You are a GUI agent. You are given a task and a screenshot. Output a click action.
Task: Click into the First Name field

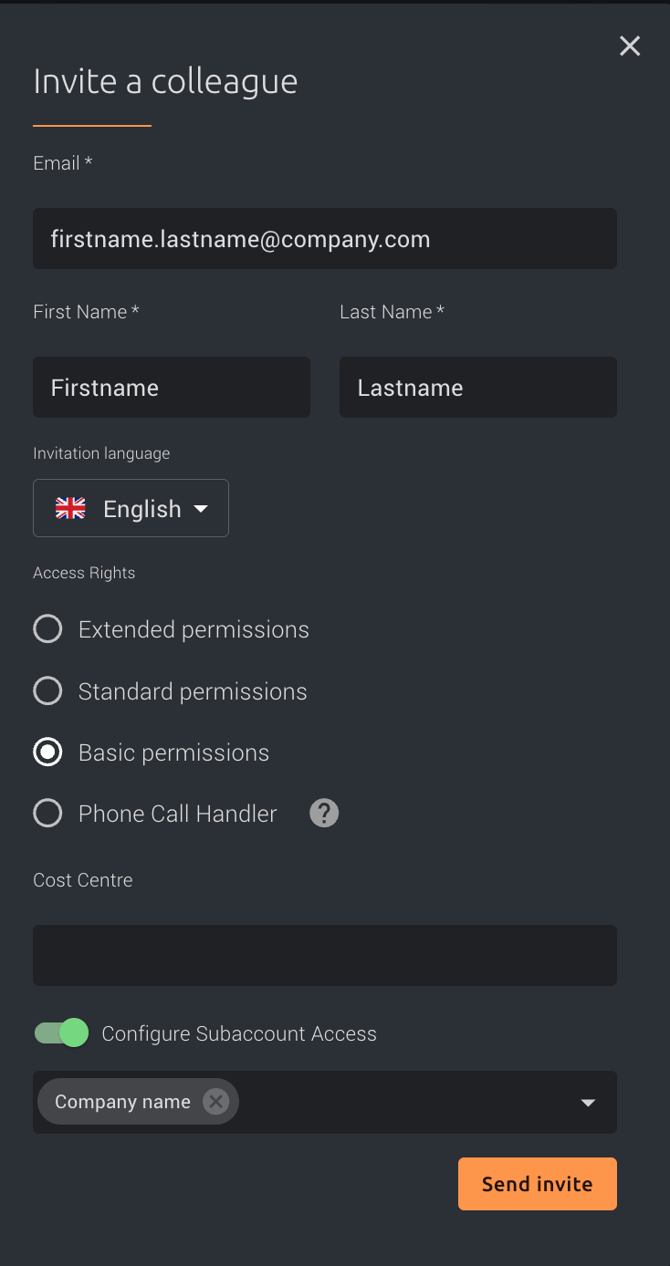[x=172, y=387]
